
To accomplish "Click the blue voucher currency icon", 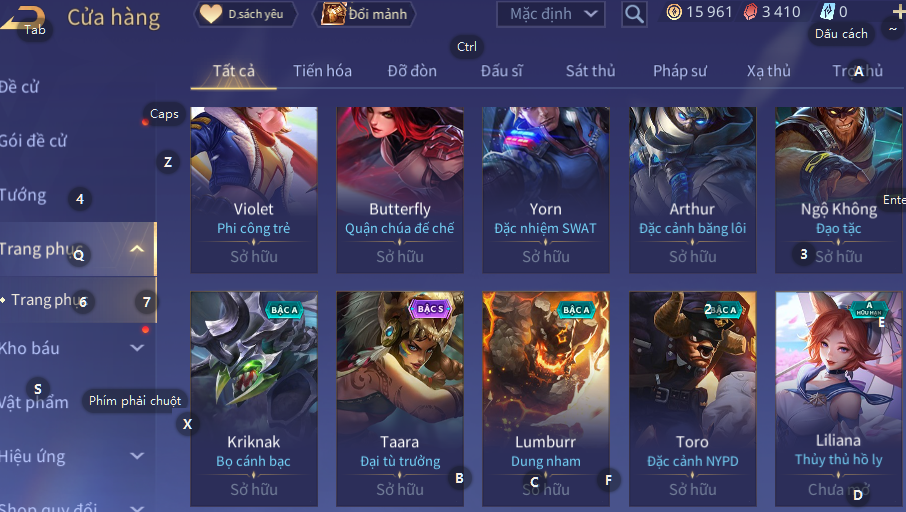I will 827,12.
